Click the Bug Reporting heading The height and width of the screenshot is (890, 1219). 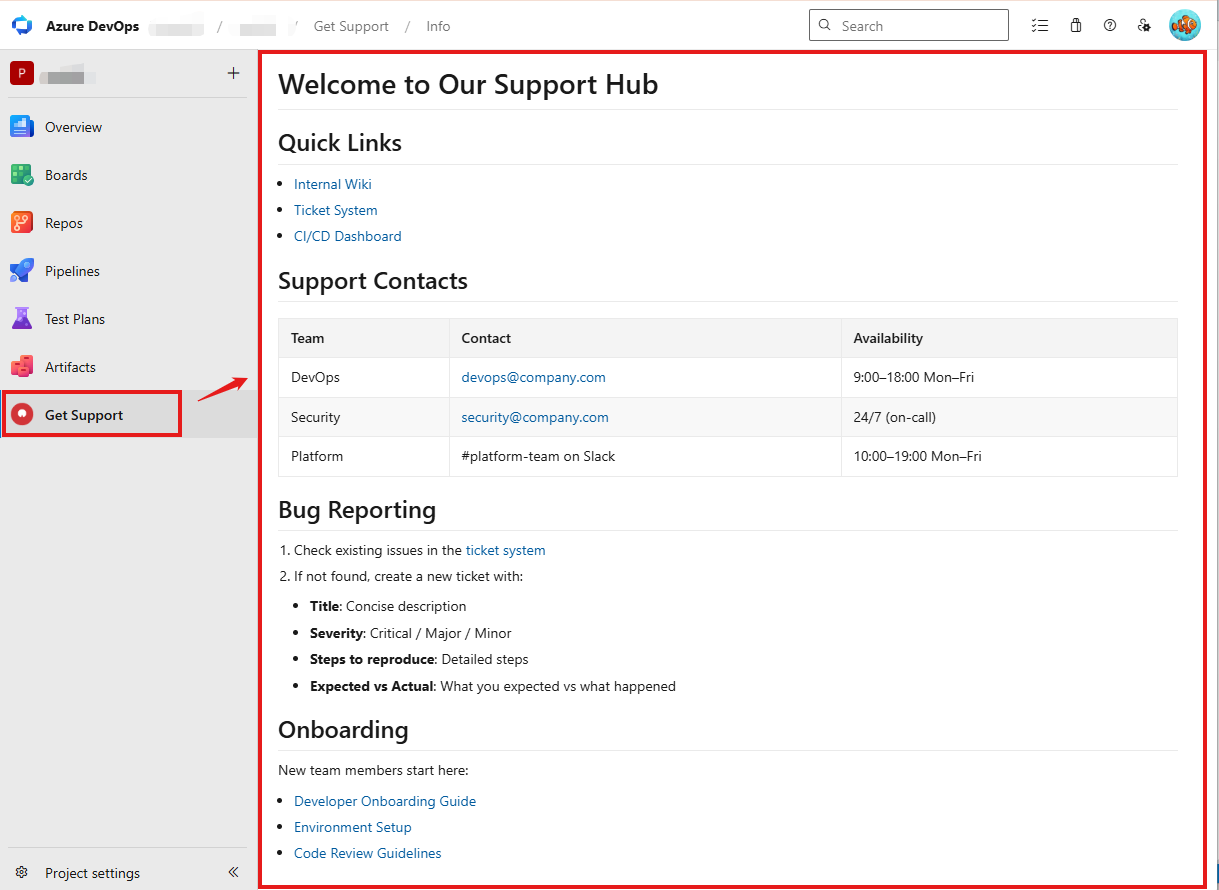point(357,510)
